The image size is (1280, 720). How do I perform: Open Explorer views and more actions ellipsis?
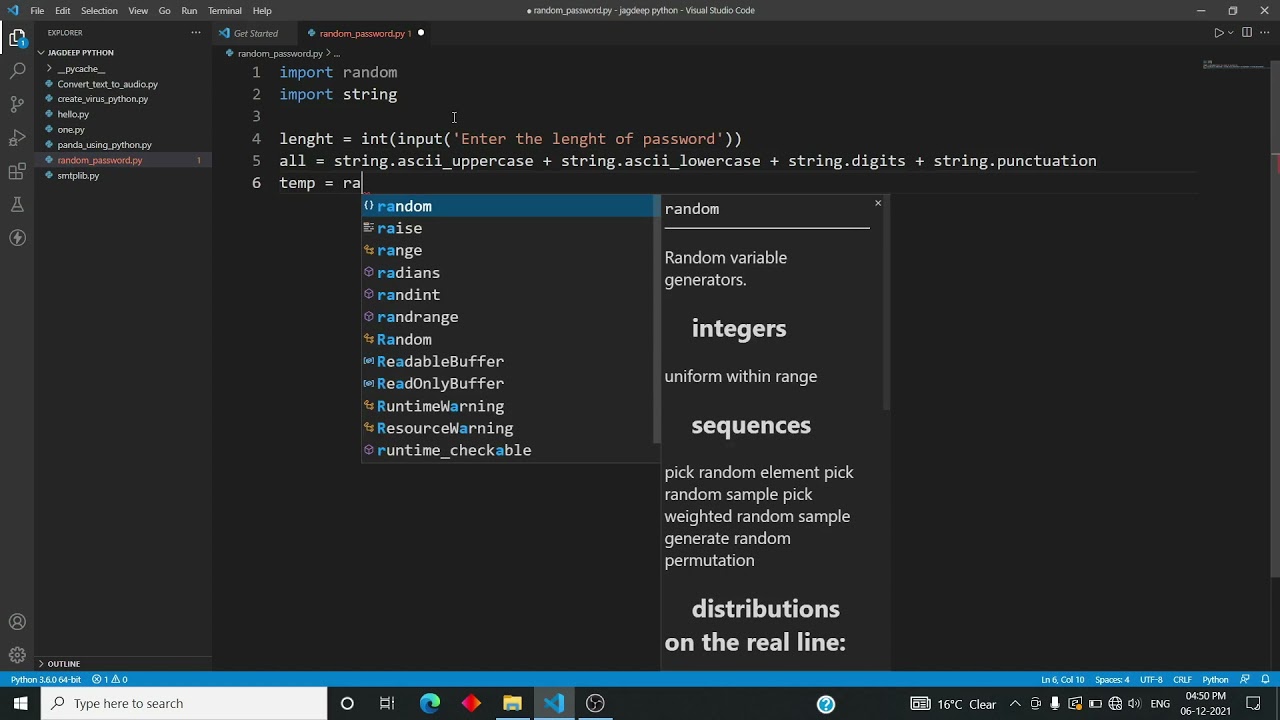[x=196, y=33]
